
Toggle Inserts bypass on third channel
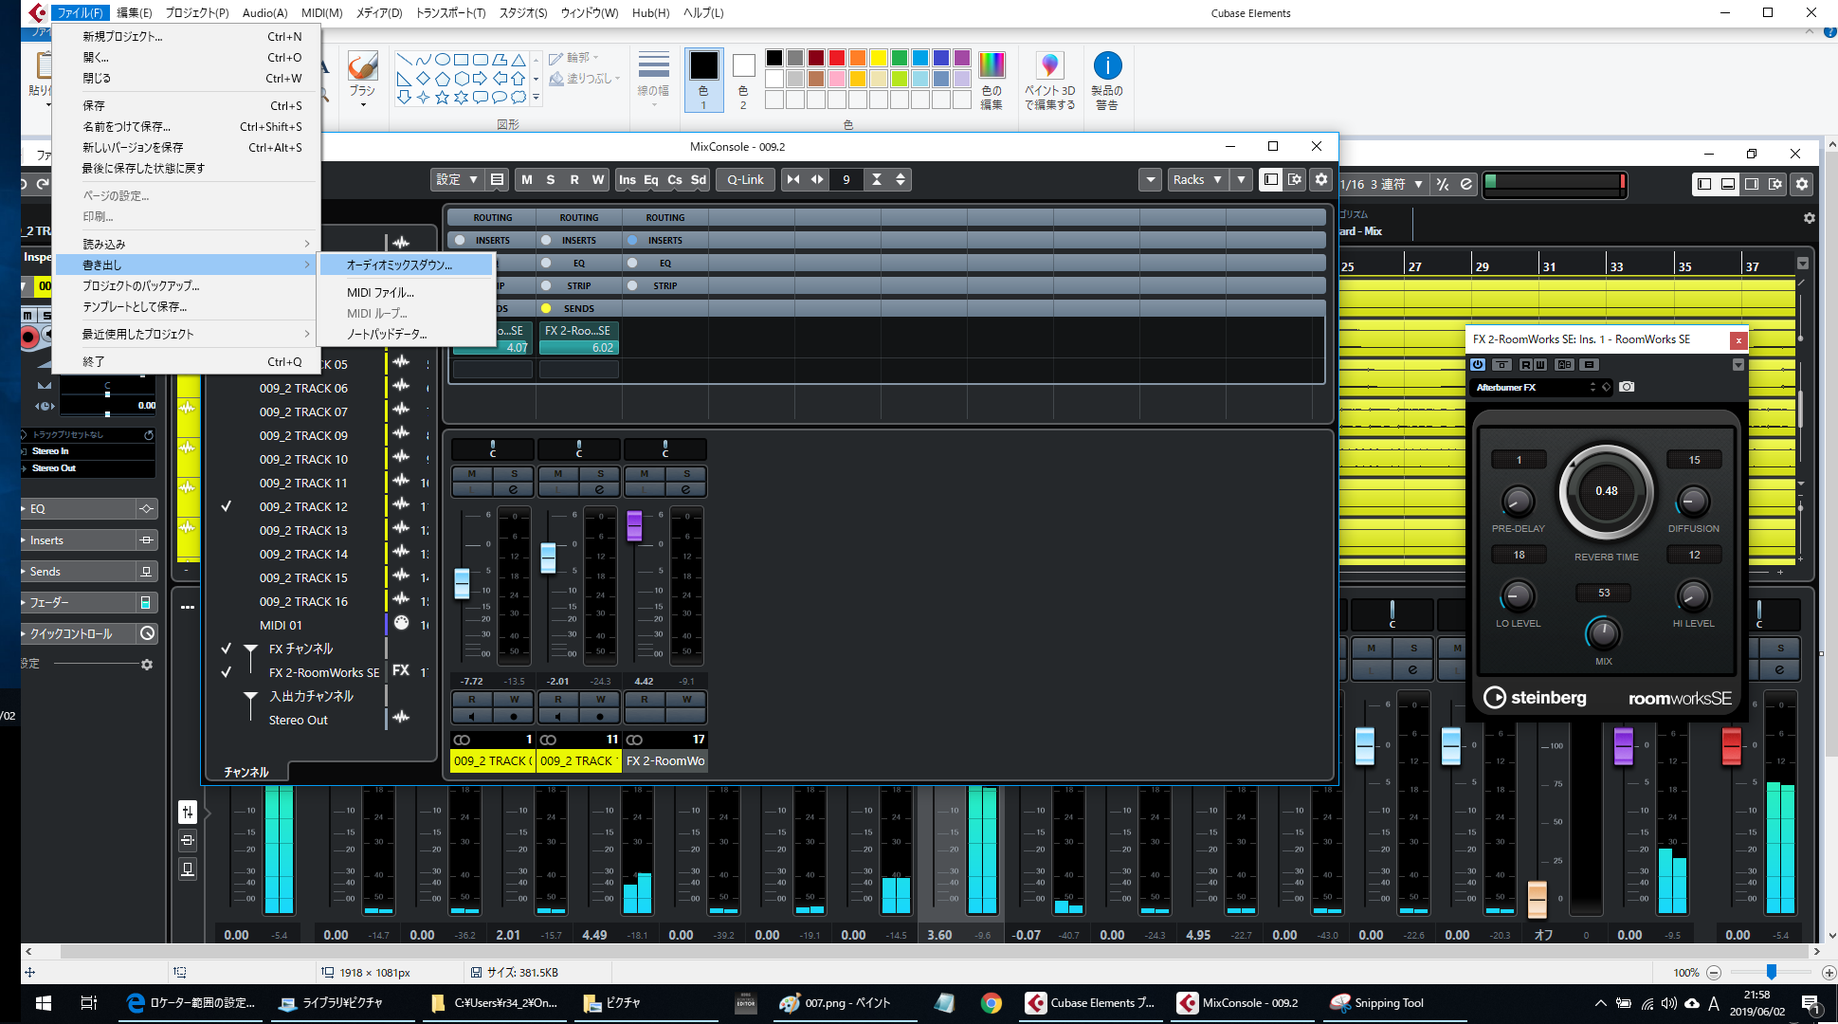pyautogui.click(x=632, y=240)
